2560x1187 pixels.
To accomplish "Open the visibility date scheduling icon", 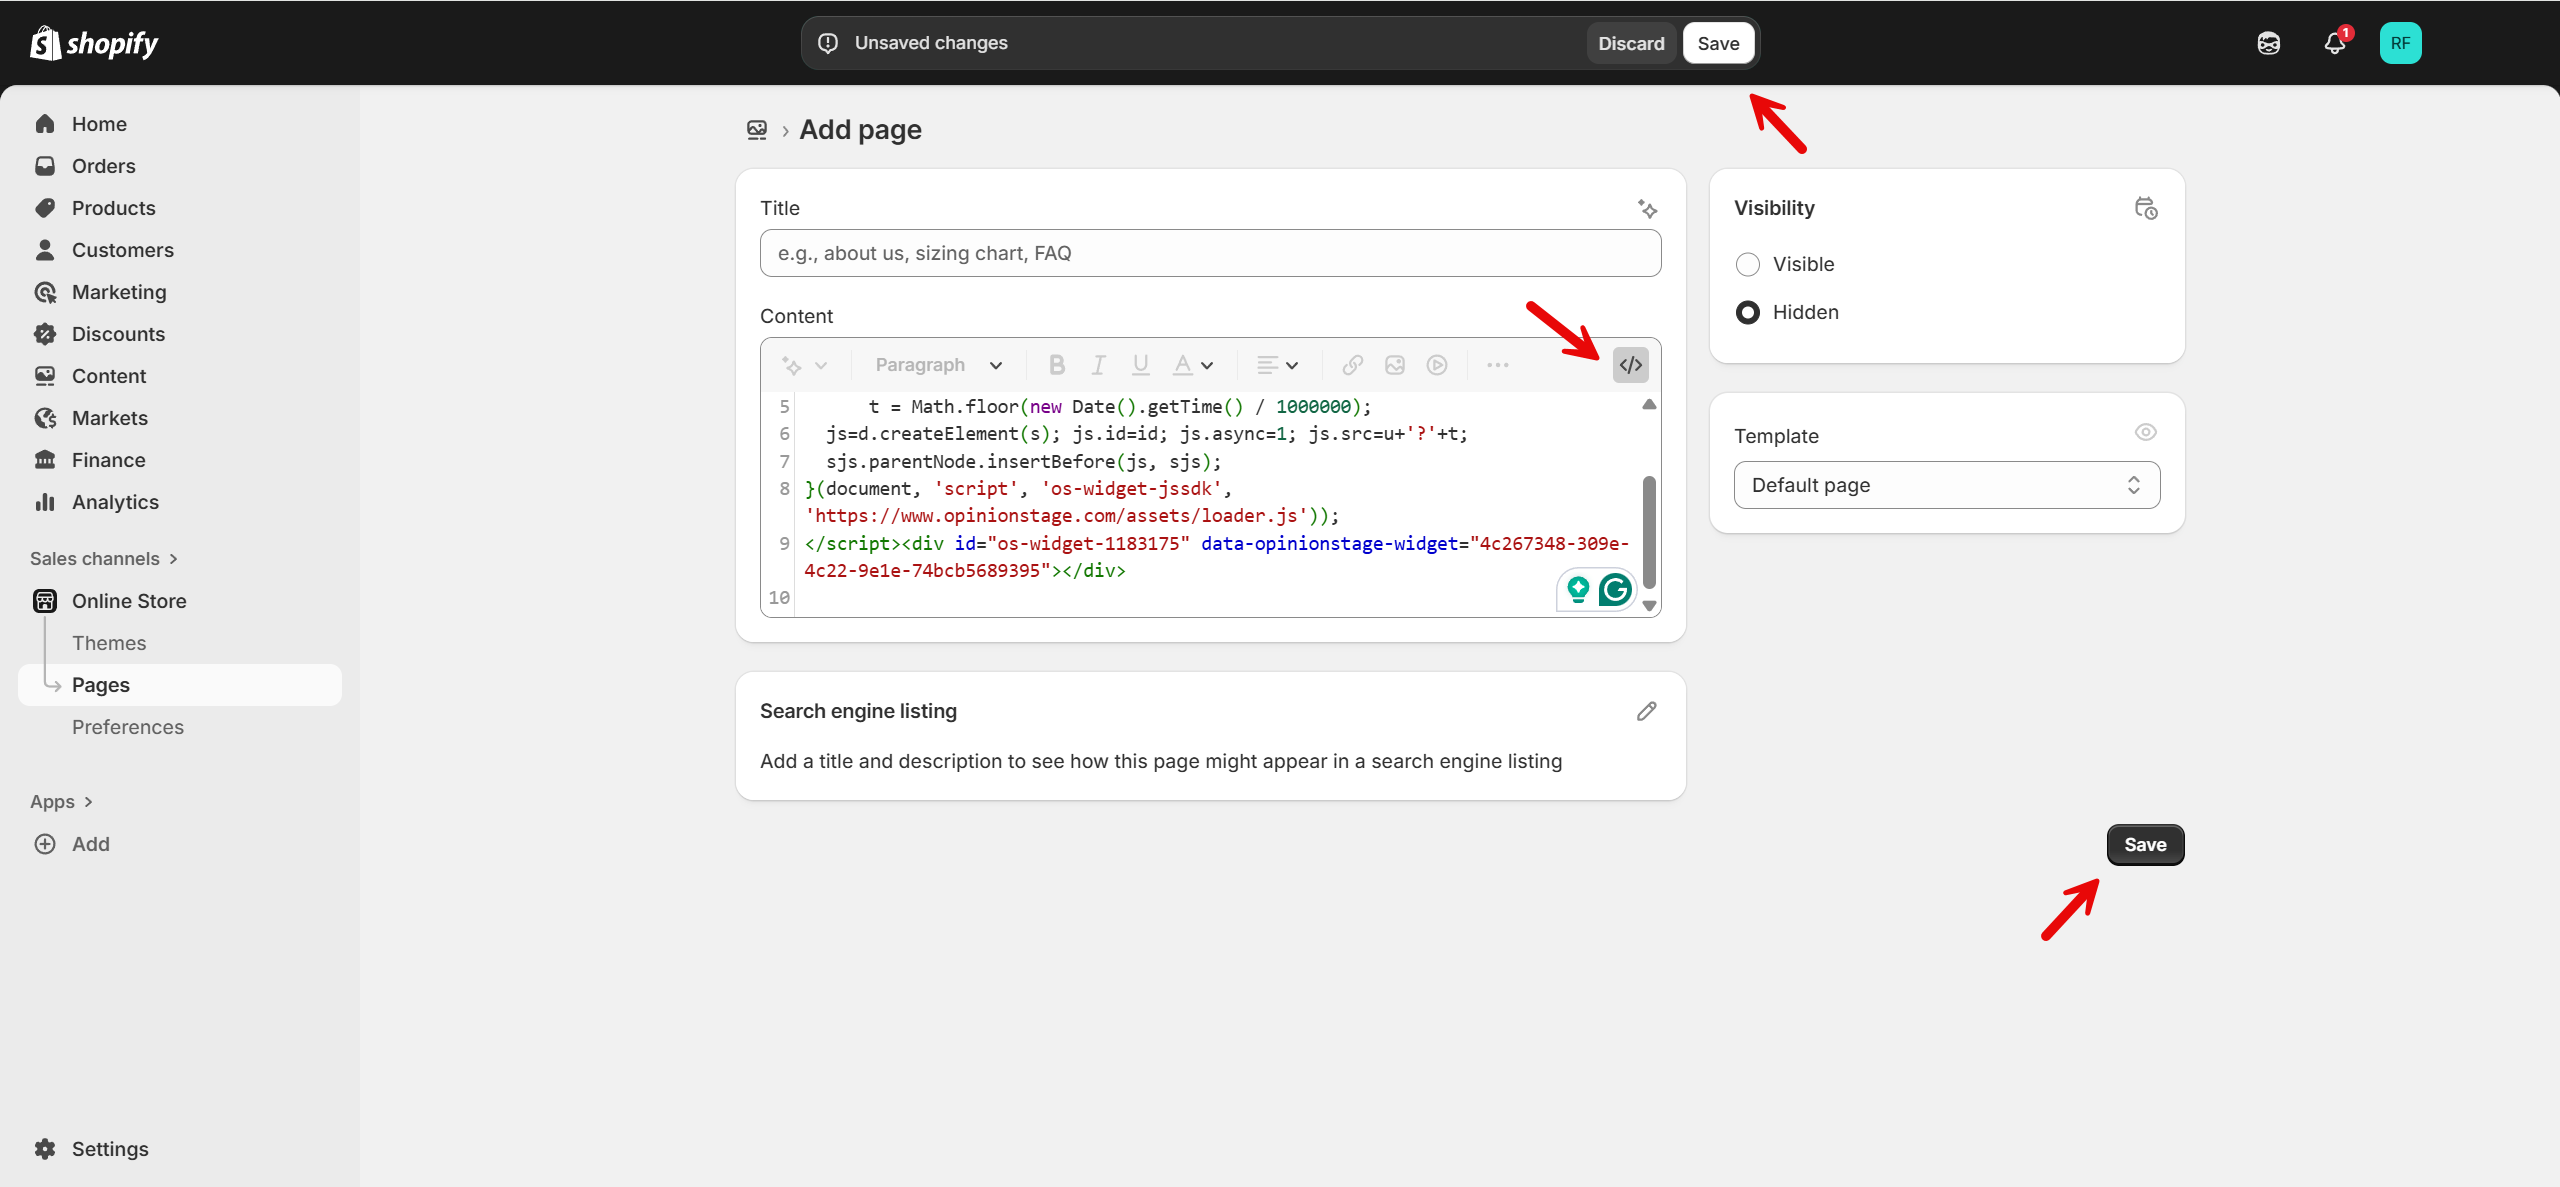I will pyautogui.click(x=2145, y=208).
